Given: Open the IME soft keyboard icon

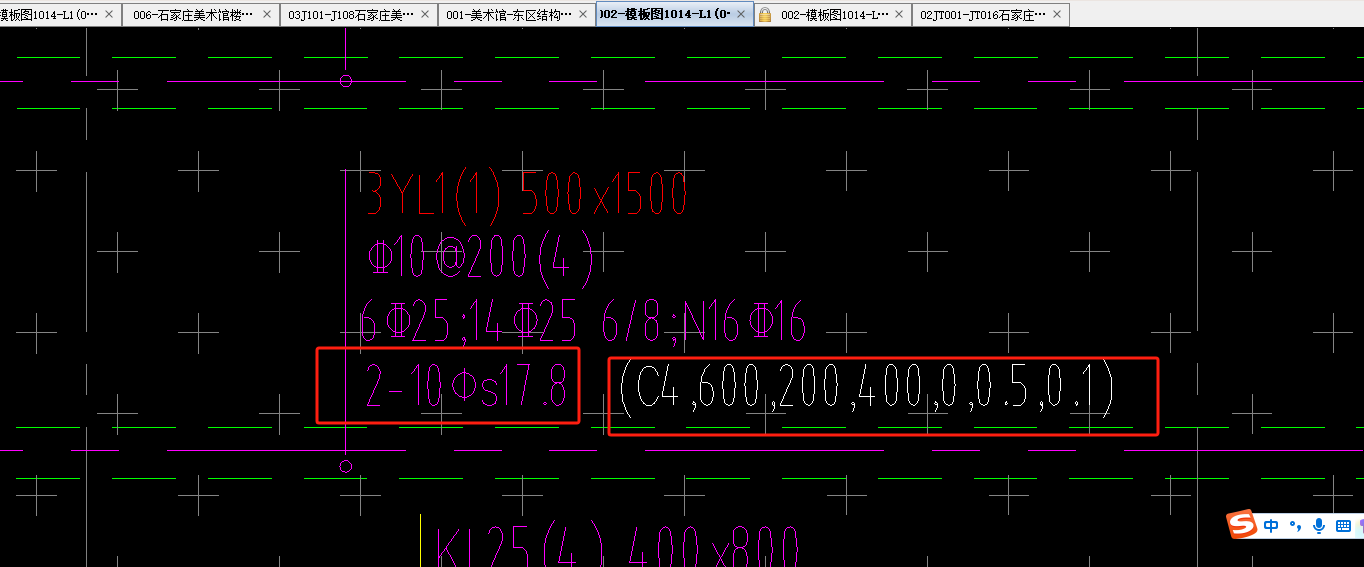Looking at the screenshot, I should pyautogui.click(x=1343, y=525).
